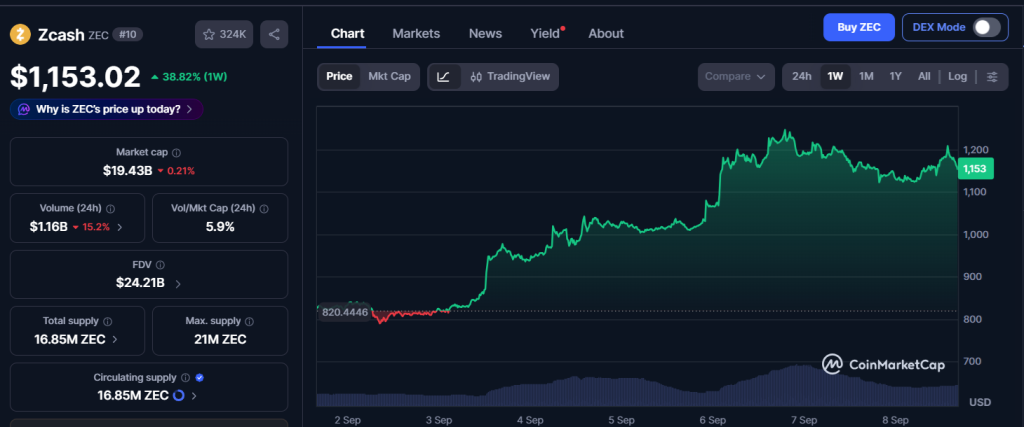
Task: Open 'Why is ZEC's price up today?' link
Action: (x=108, y=109)
